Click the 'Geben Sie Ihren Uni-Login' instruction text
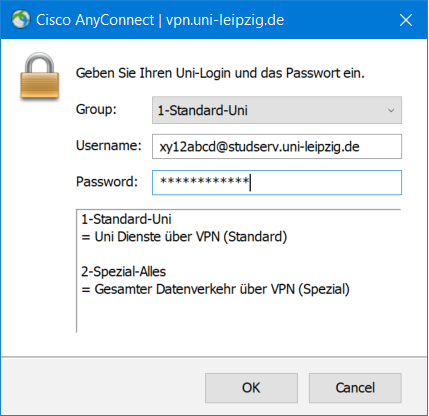Screen dimensions: 429x416 220,73
